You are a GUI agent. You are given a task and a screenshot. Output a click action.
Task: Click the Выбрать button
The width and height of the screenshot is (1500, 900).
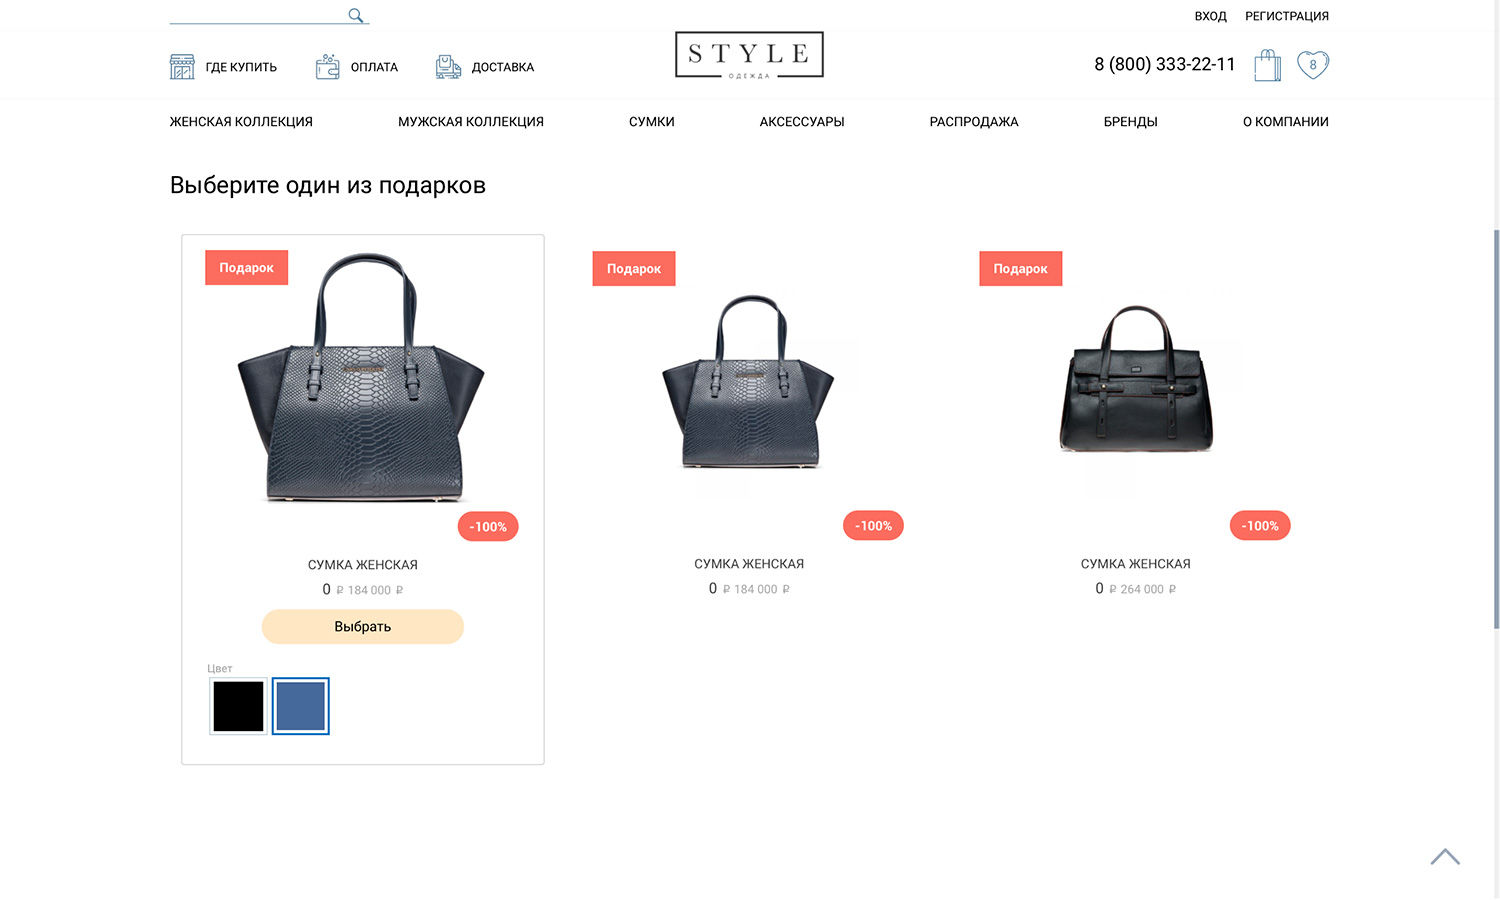(363, 627)
